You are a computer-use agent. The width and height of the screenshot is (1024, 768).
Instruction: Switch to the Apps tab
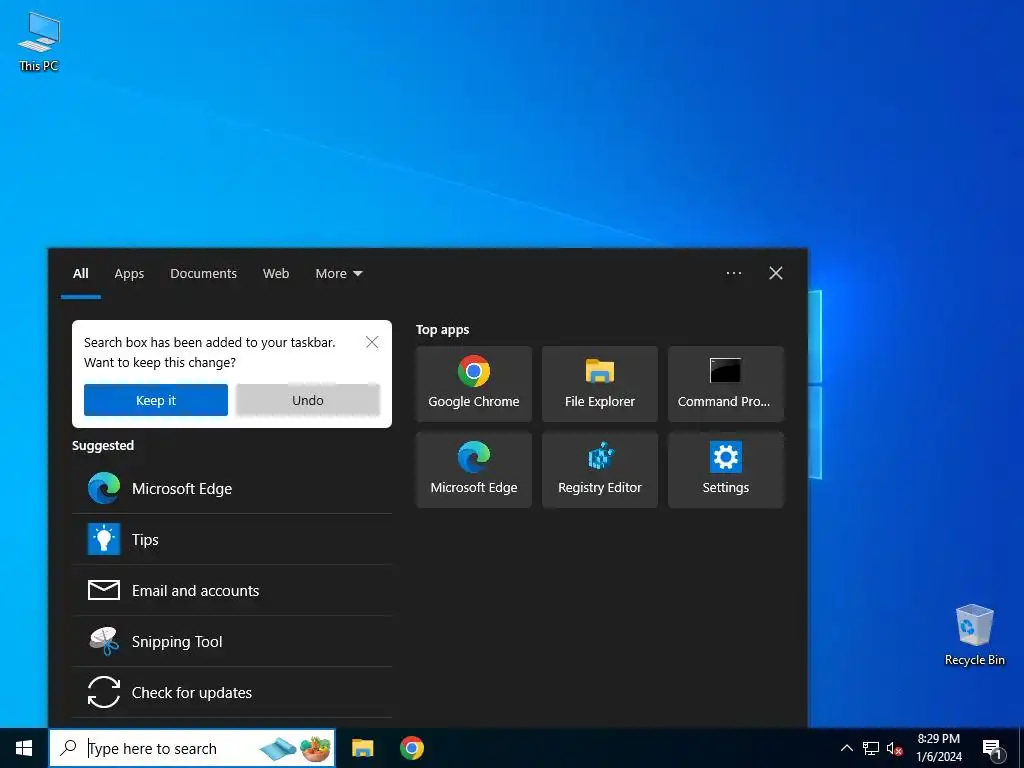[x=129, y=274]
